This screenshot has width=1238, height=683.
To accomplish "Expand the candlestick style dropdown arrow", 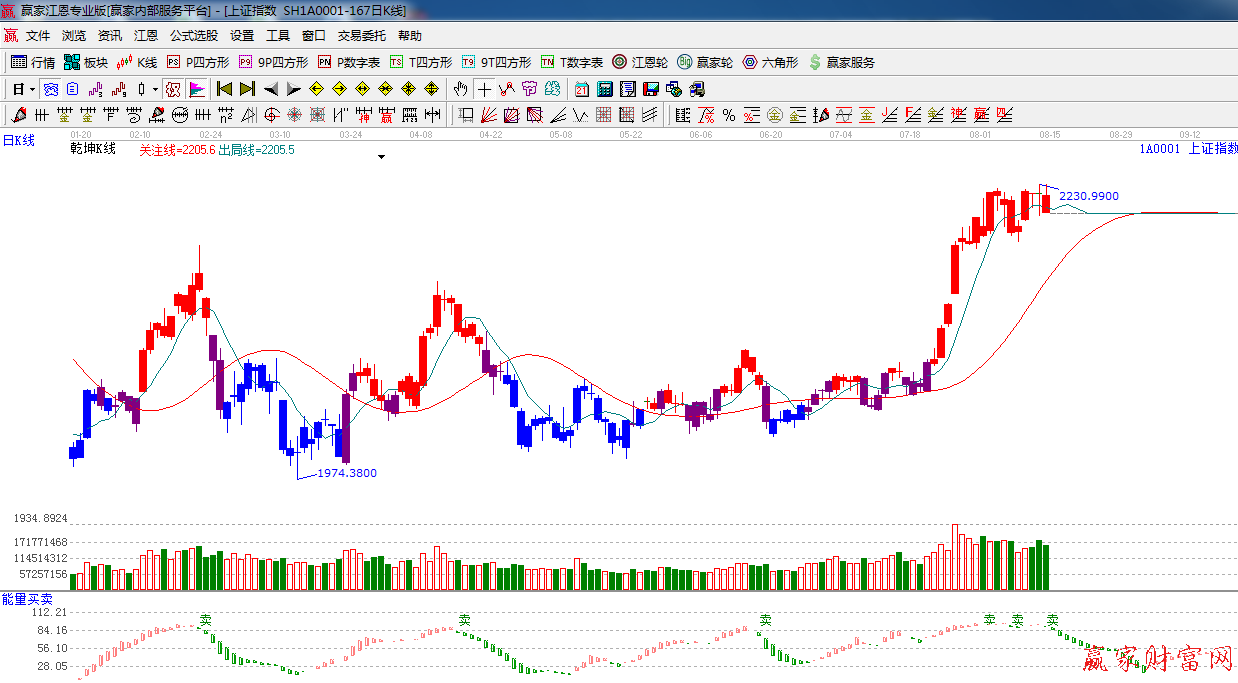I will [x=154, y=89].
